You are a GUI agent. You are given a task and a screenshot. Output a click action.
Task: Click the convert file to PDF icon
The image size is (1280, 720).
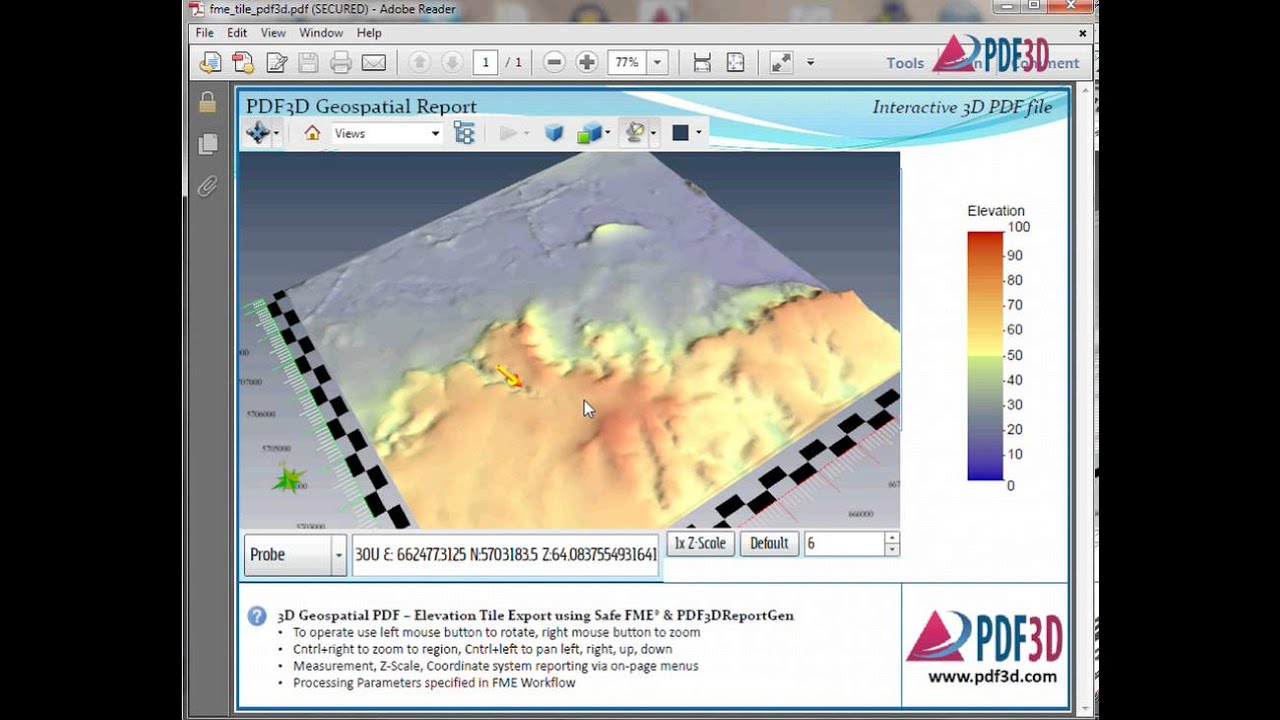[x=243, y=63]
